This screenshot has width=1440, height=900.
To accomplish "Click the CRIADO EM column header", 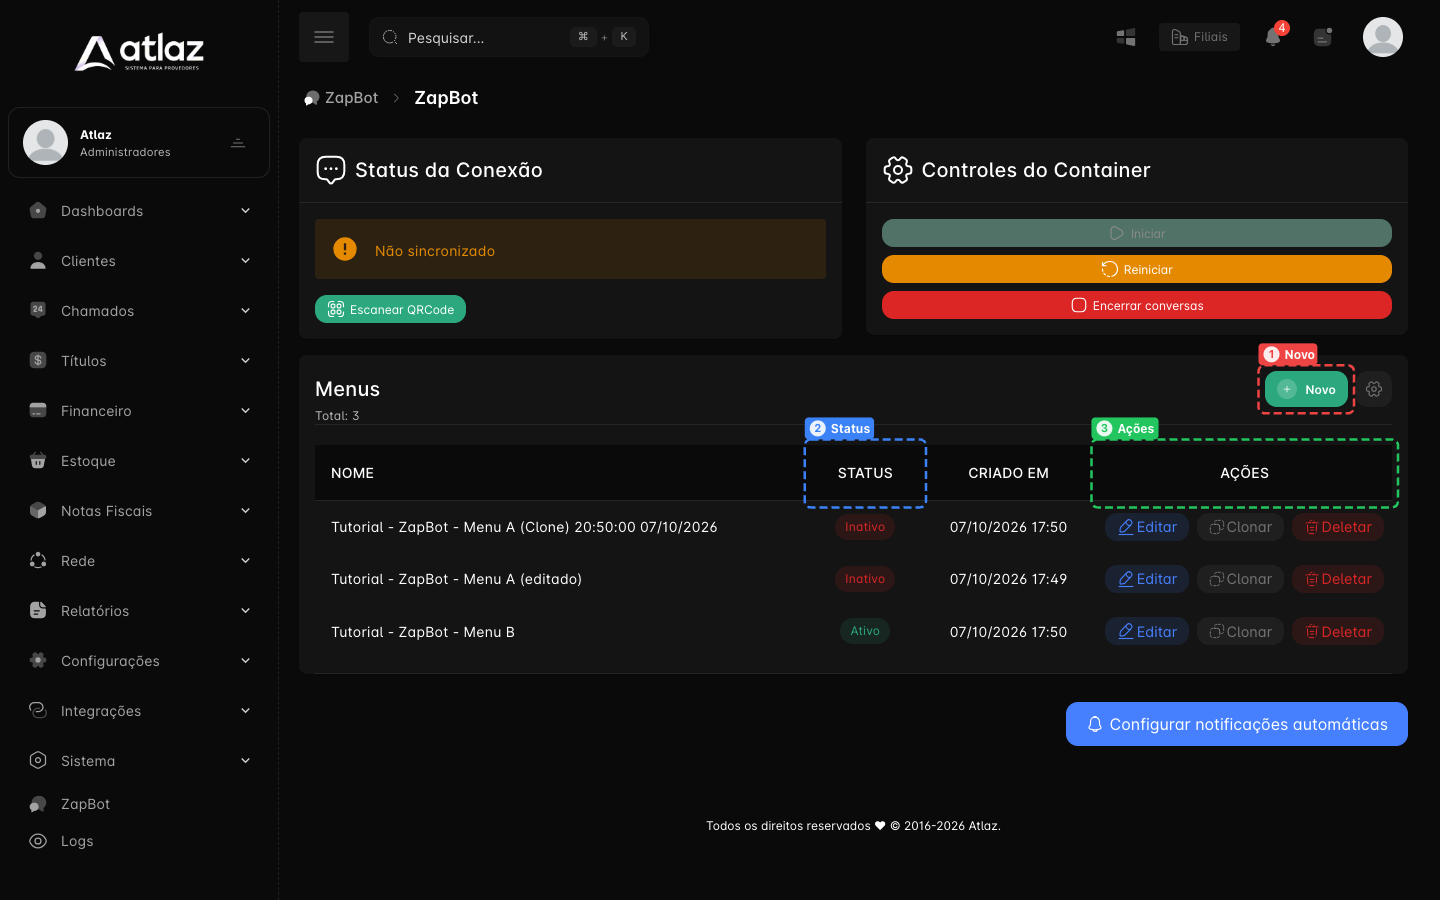I will [x=1008, y=473].
